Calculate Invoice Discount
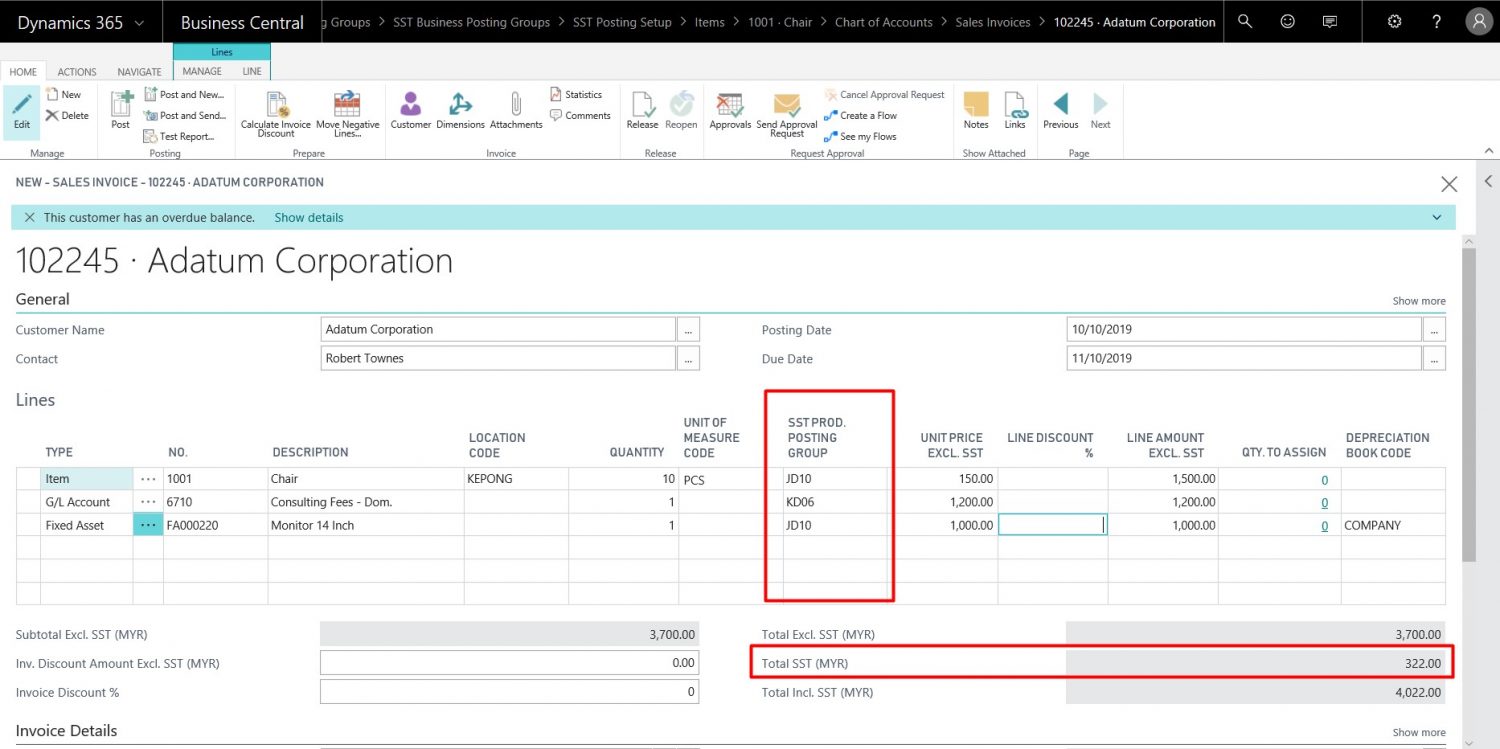The height and width of the screenshot is (749, 1500). point(276,114)
